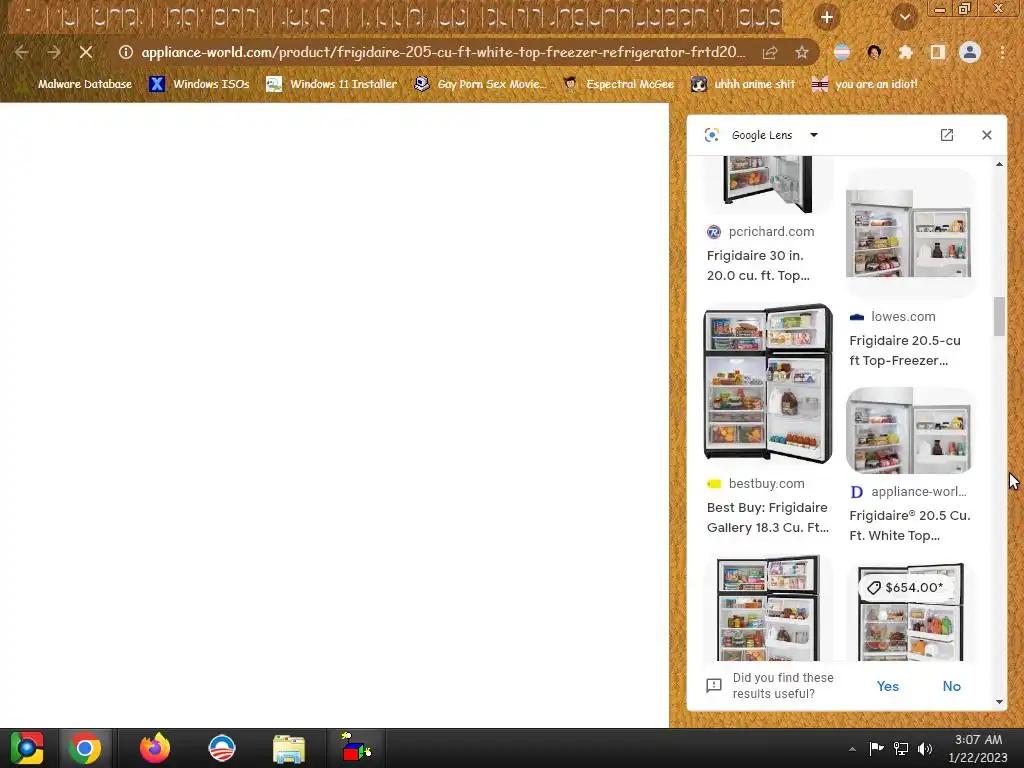The height and width of the screenshot is (768, 1024).
Task: Open the Chrome profile avatar
Action: (x=970, y=52)
